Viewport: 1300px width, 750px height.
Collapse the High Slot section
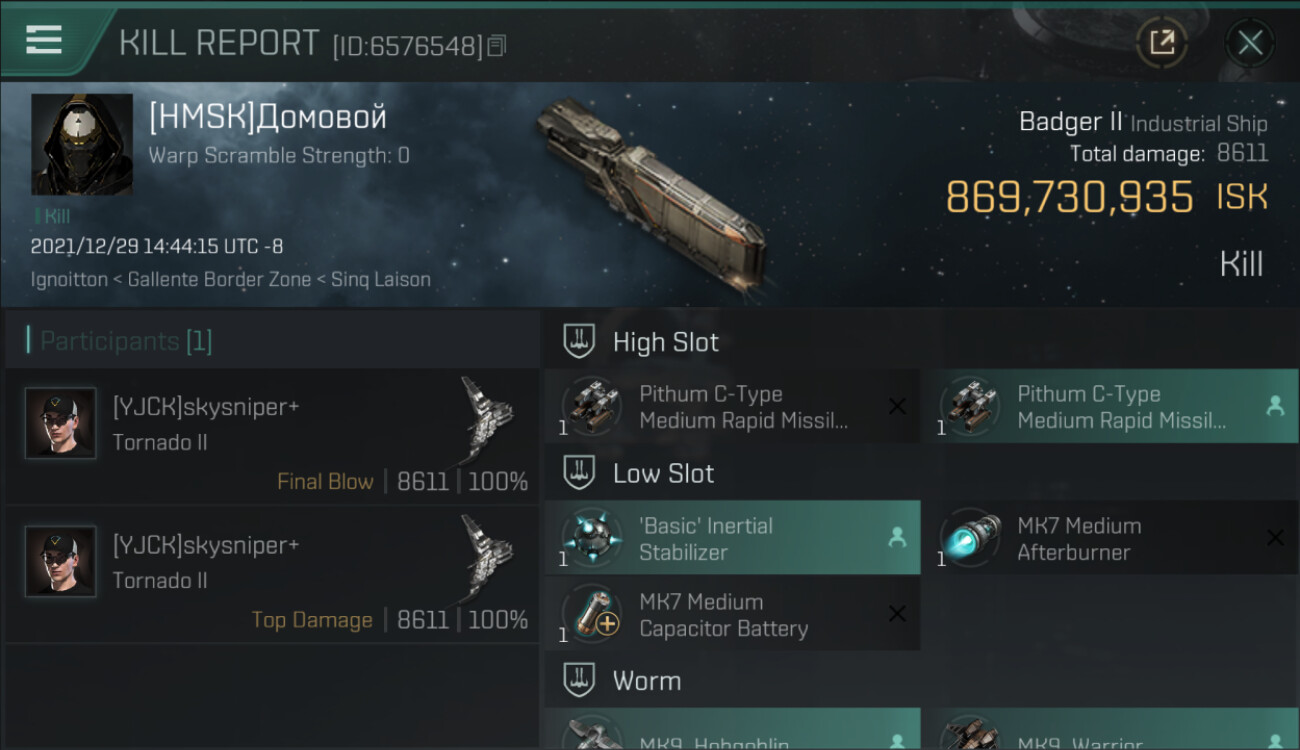580,342
